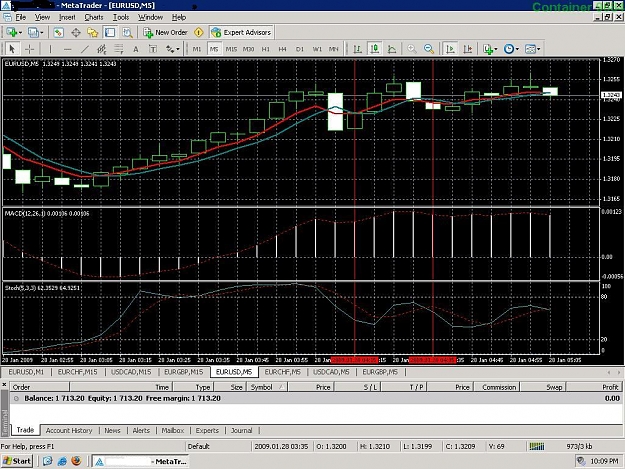Select the crosshair tool
Image resolution: width=625 pixels, height=469 pixels.
[x=29, y=49]
